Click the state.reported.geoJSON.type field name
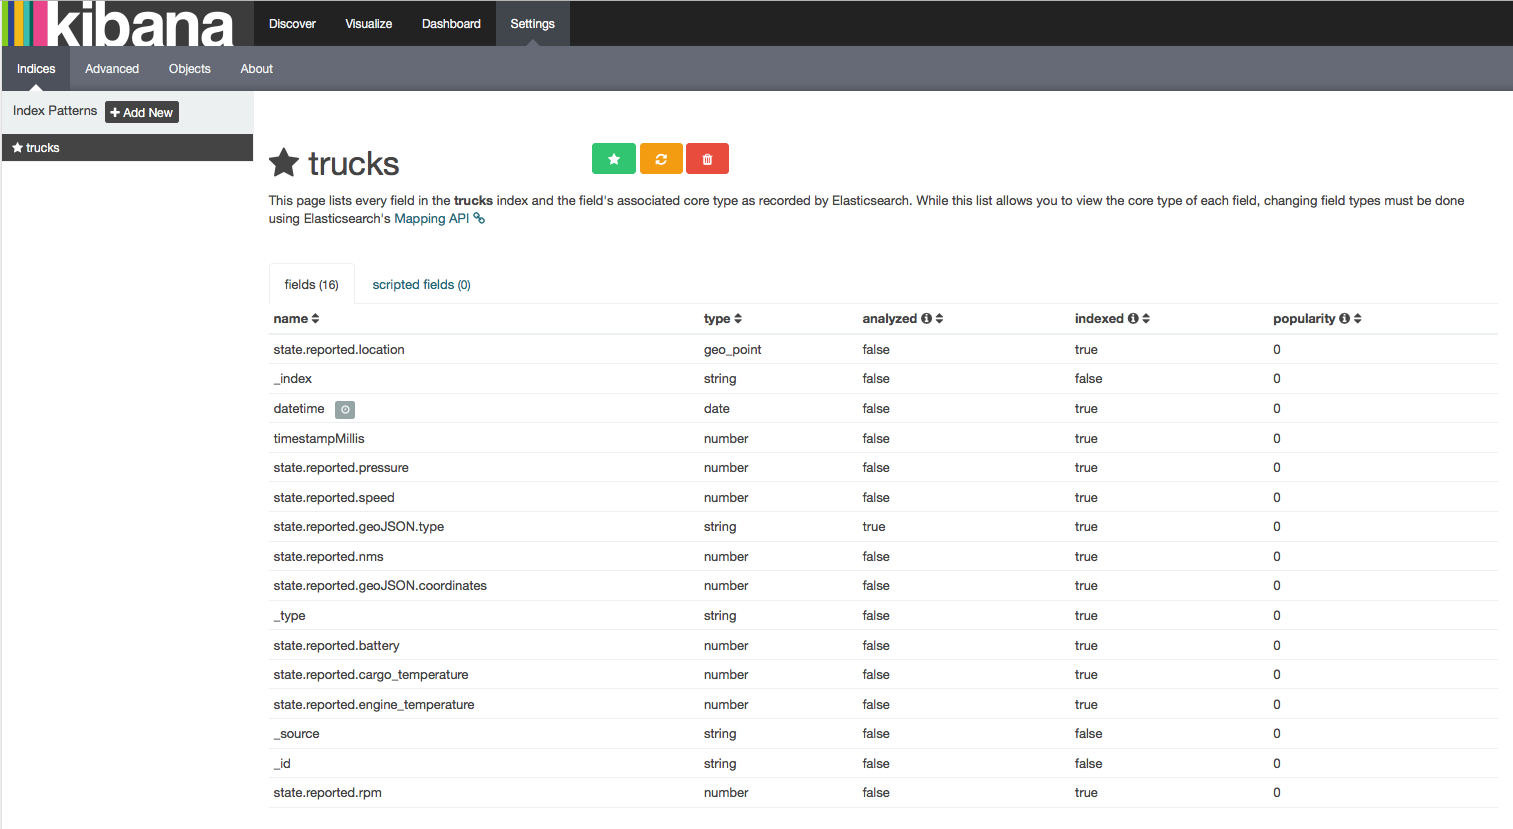1513x829 pixels. pos(359,527)
